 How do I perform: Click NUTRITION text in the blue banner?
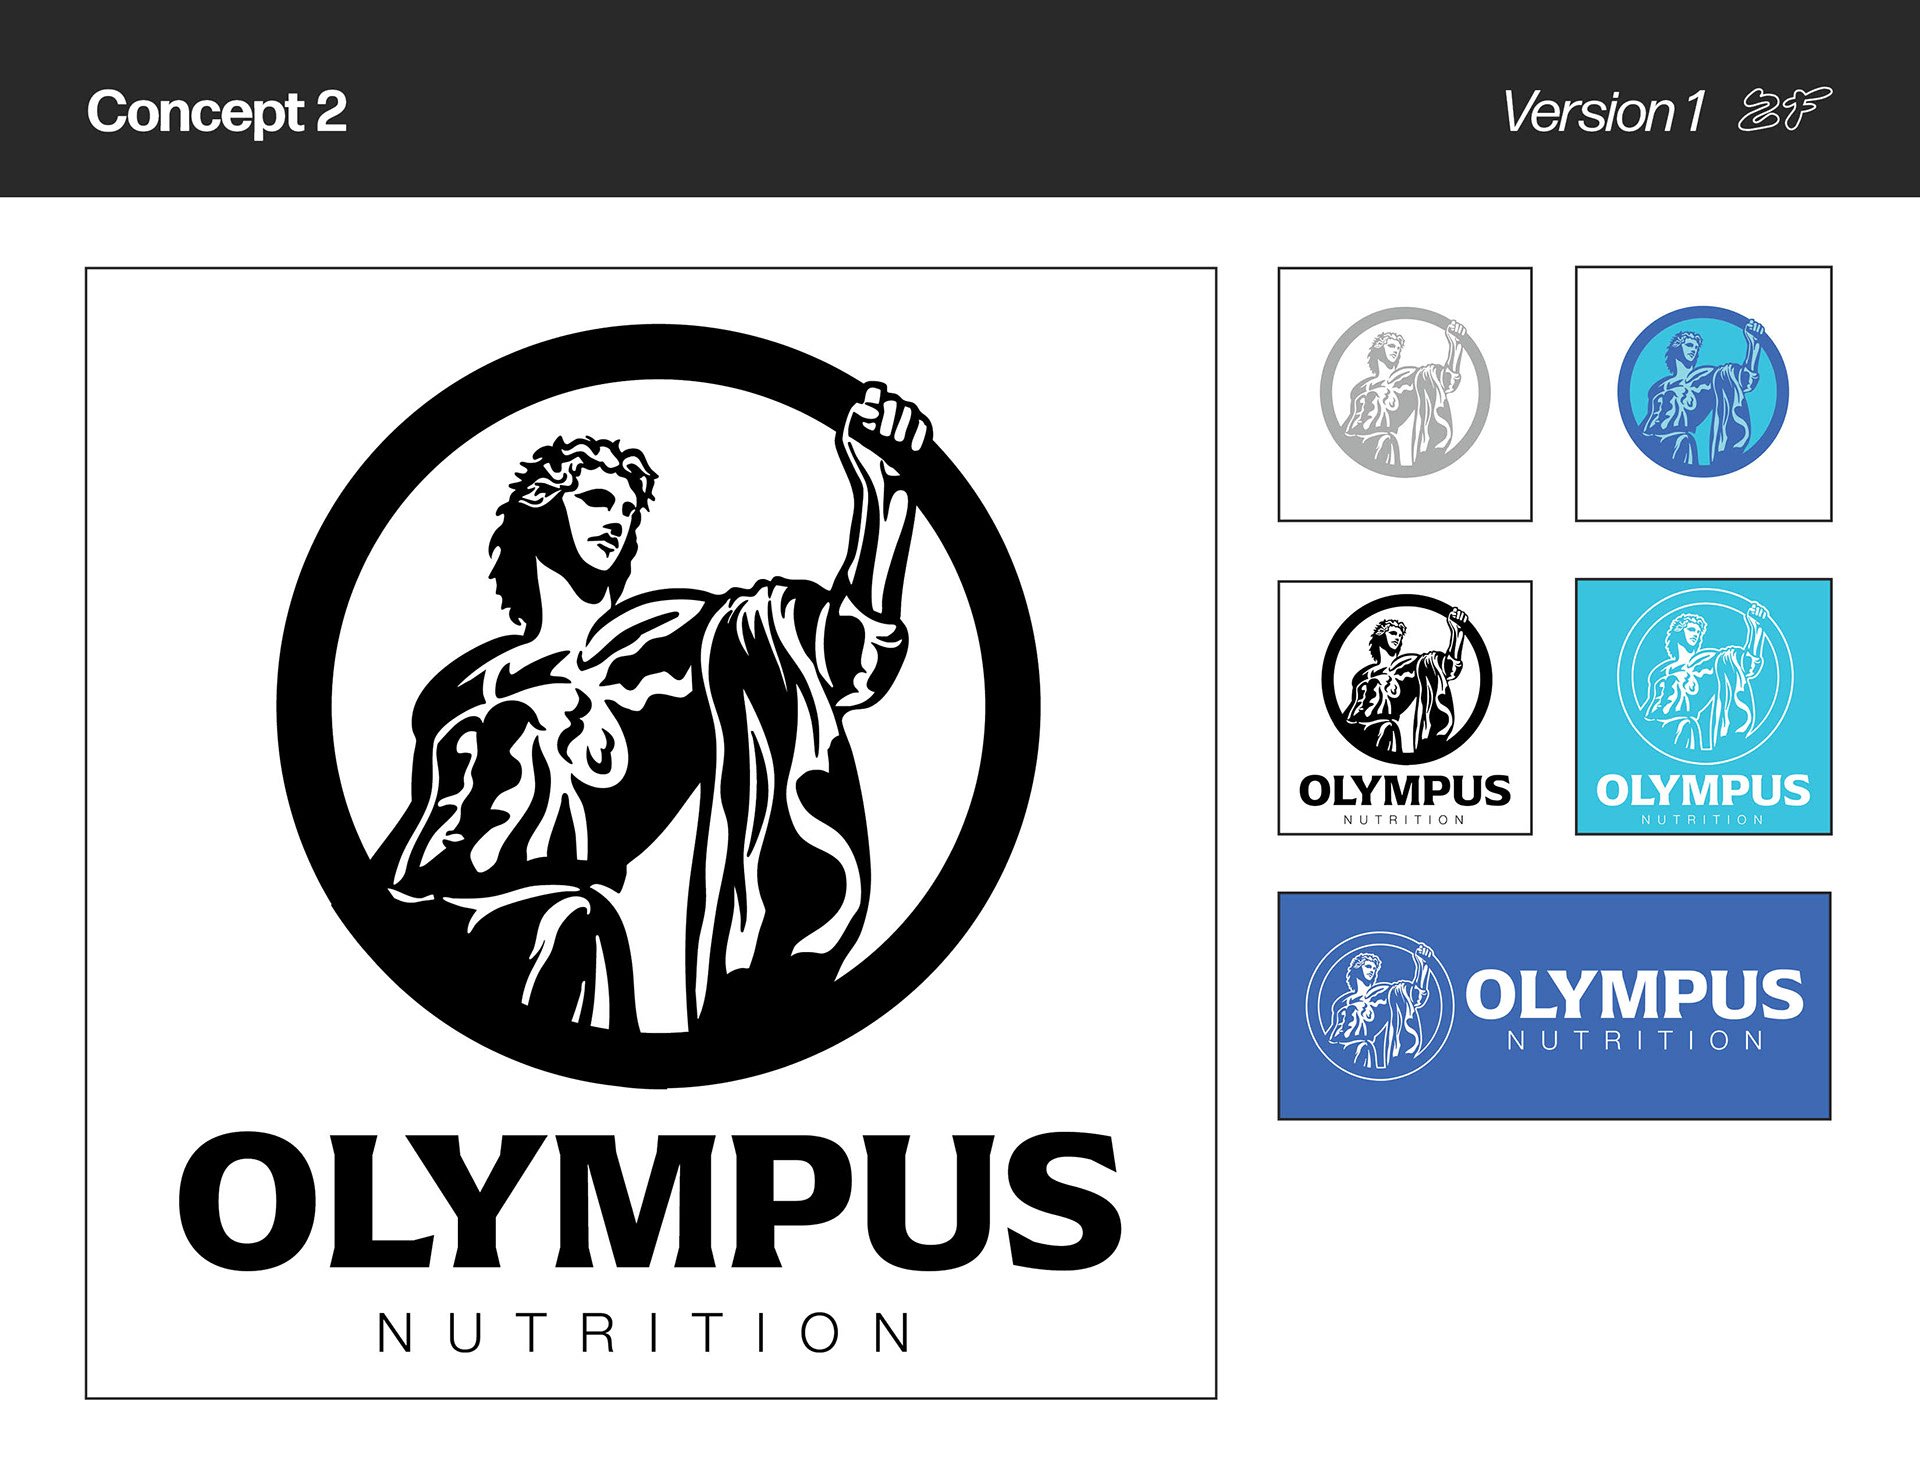[x=1636, y=1041]
